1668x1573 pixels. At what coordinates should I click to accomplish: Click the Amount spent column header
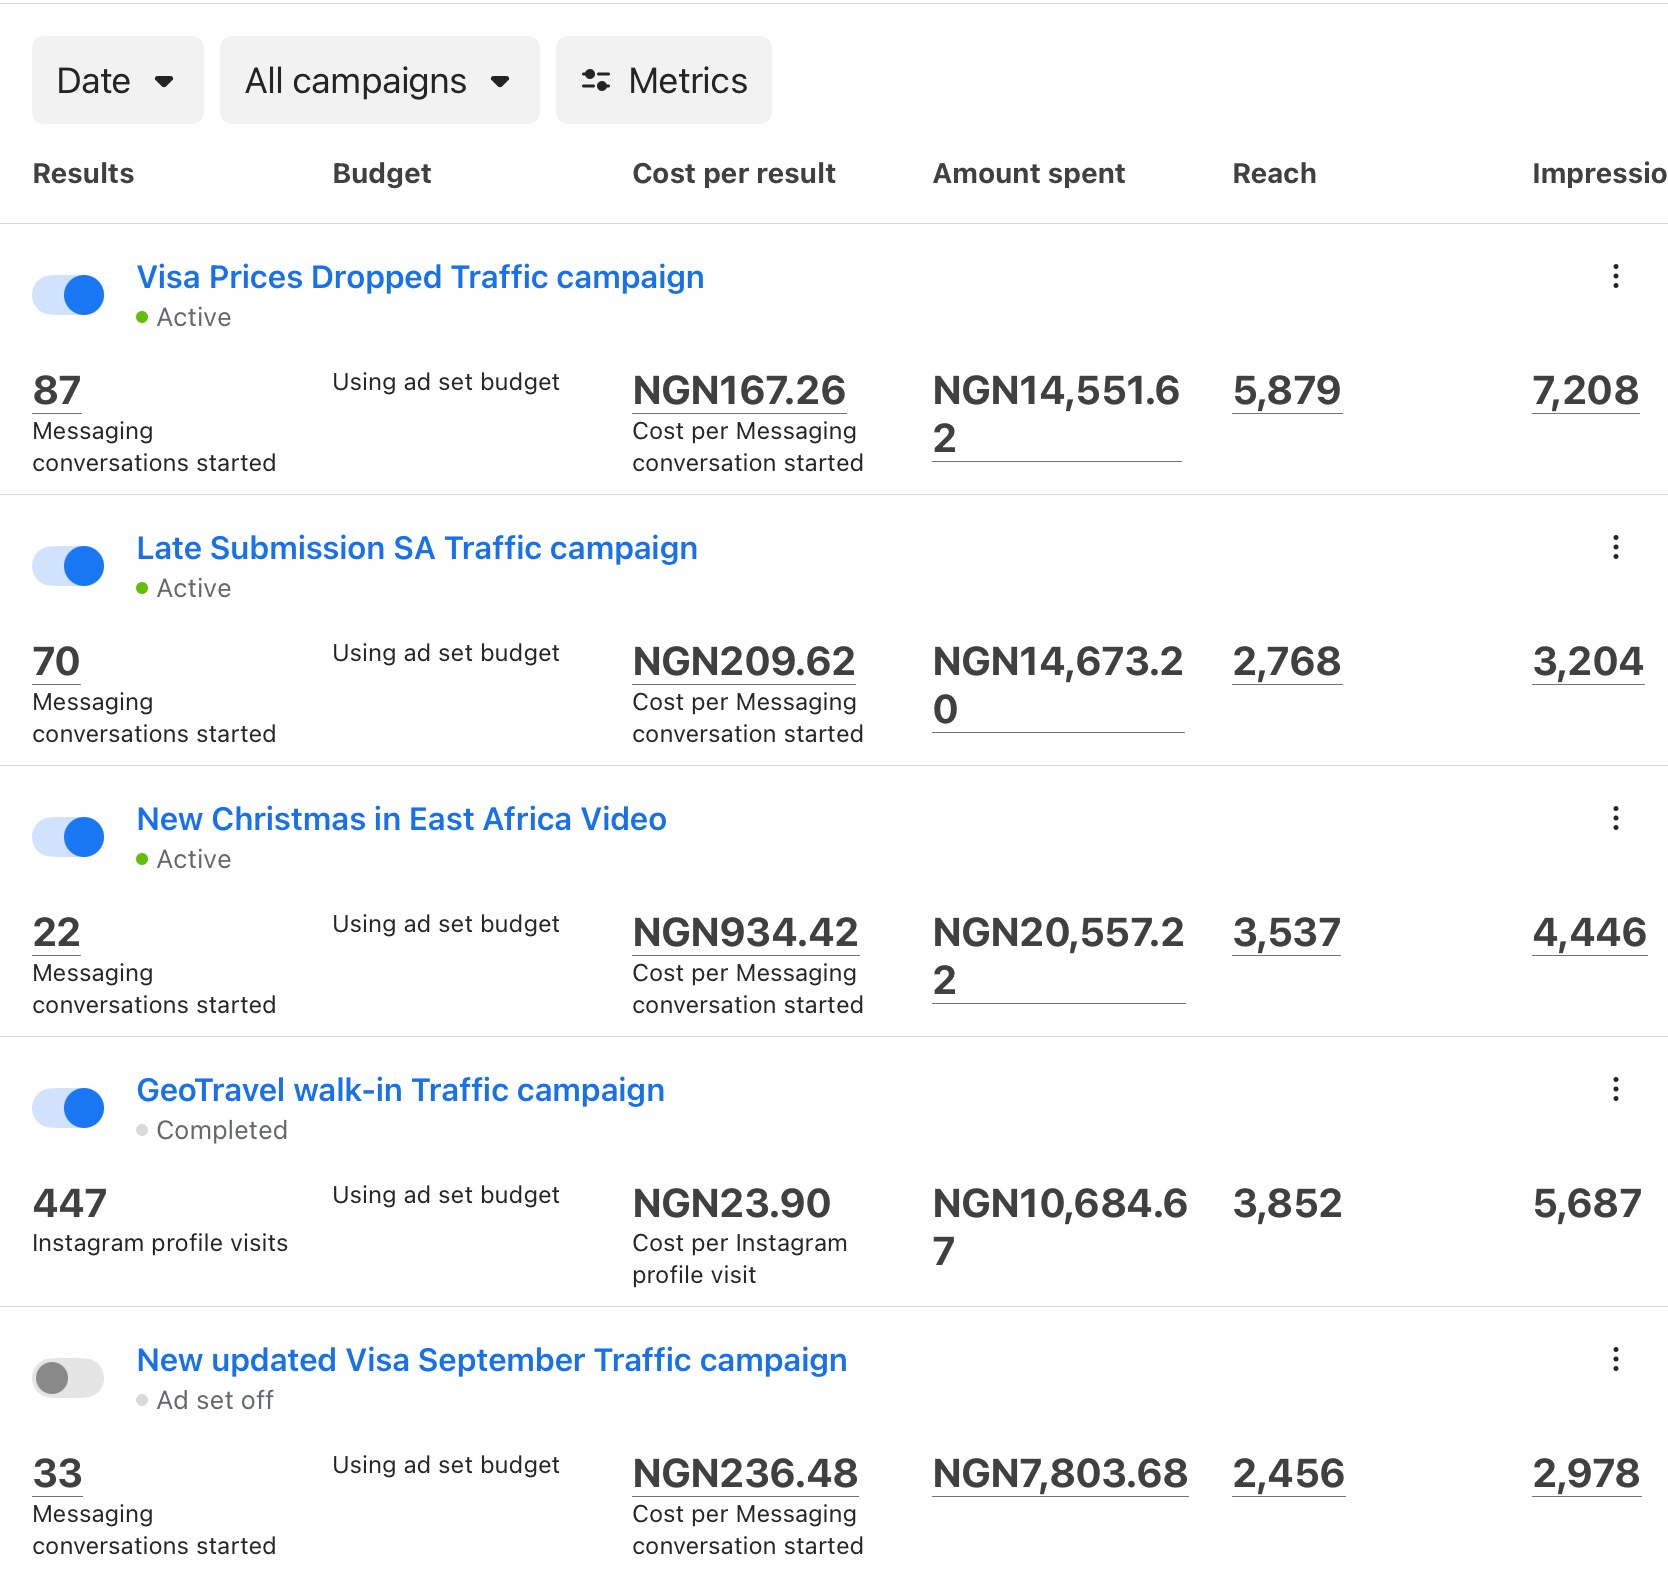pos(1028,174)
